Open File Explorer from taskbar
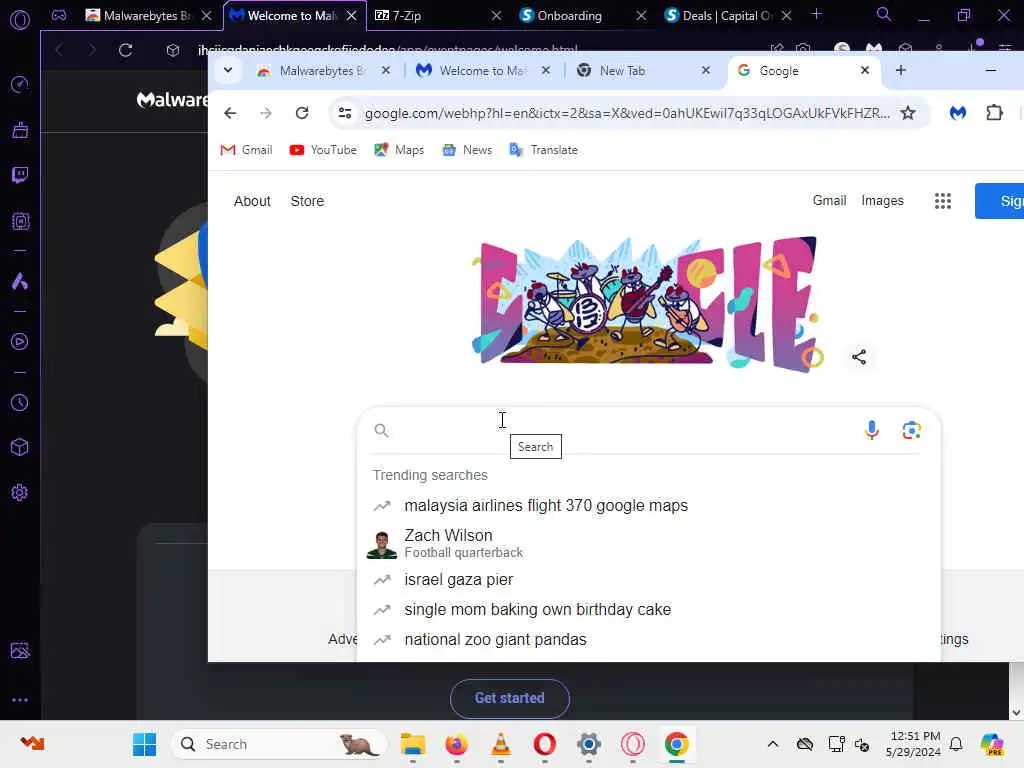Image resolution: width=1024 pixels, height=768 pixels. click(x=413, y=744)
